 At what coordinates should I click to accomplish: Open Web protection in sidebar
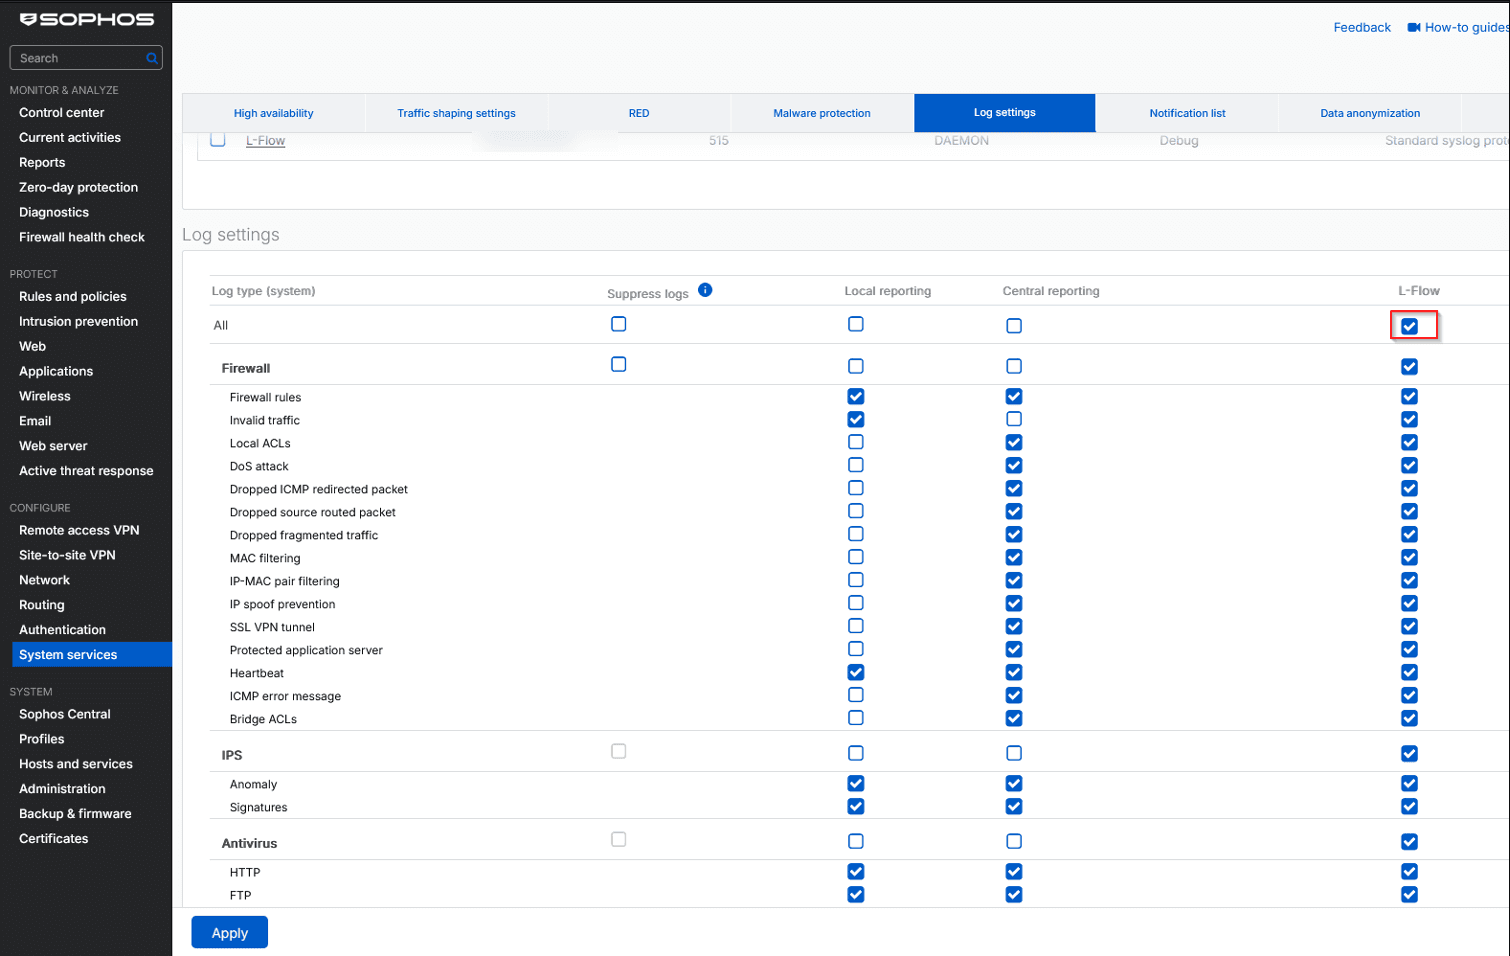coord(33,347)
